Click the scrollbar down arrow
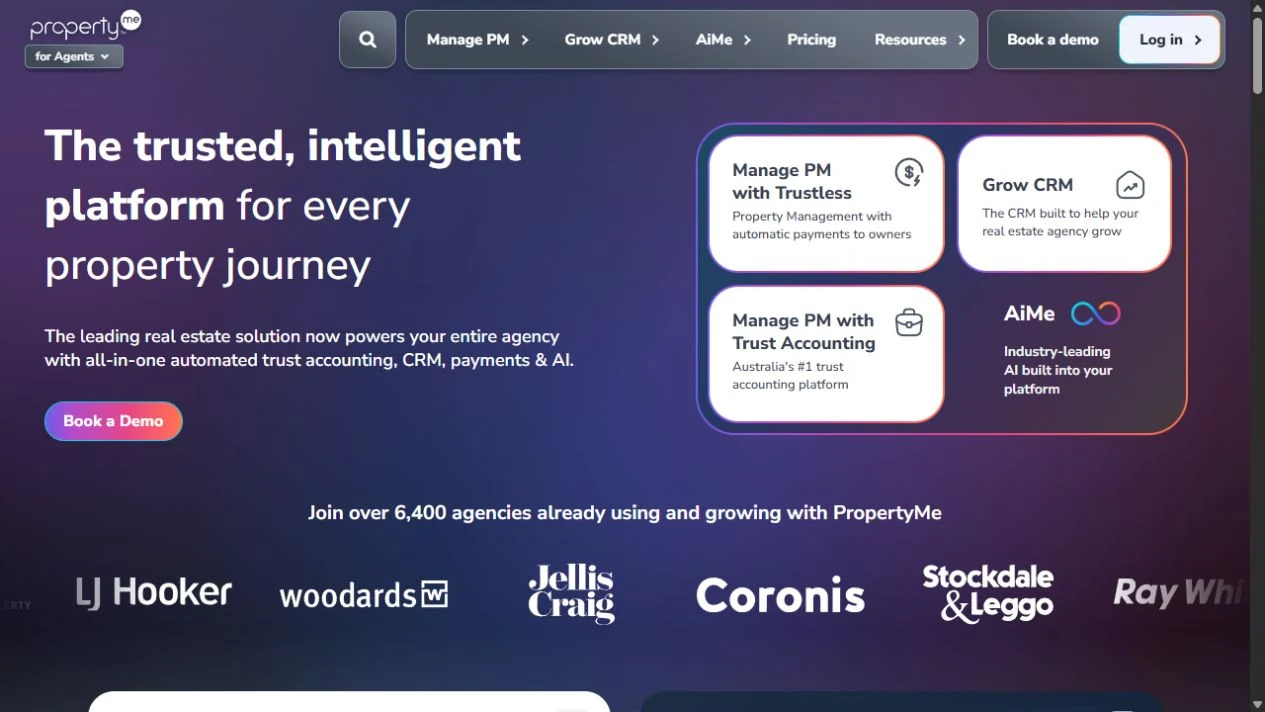The width and height of the screenshot is (1265, 712). click(x=1257, y=704)
